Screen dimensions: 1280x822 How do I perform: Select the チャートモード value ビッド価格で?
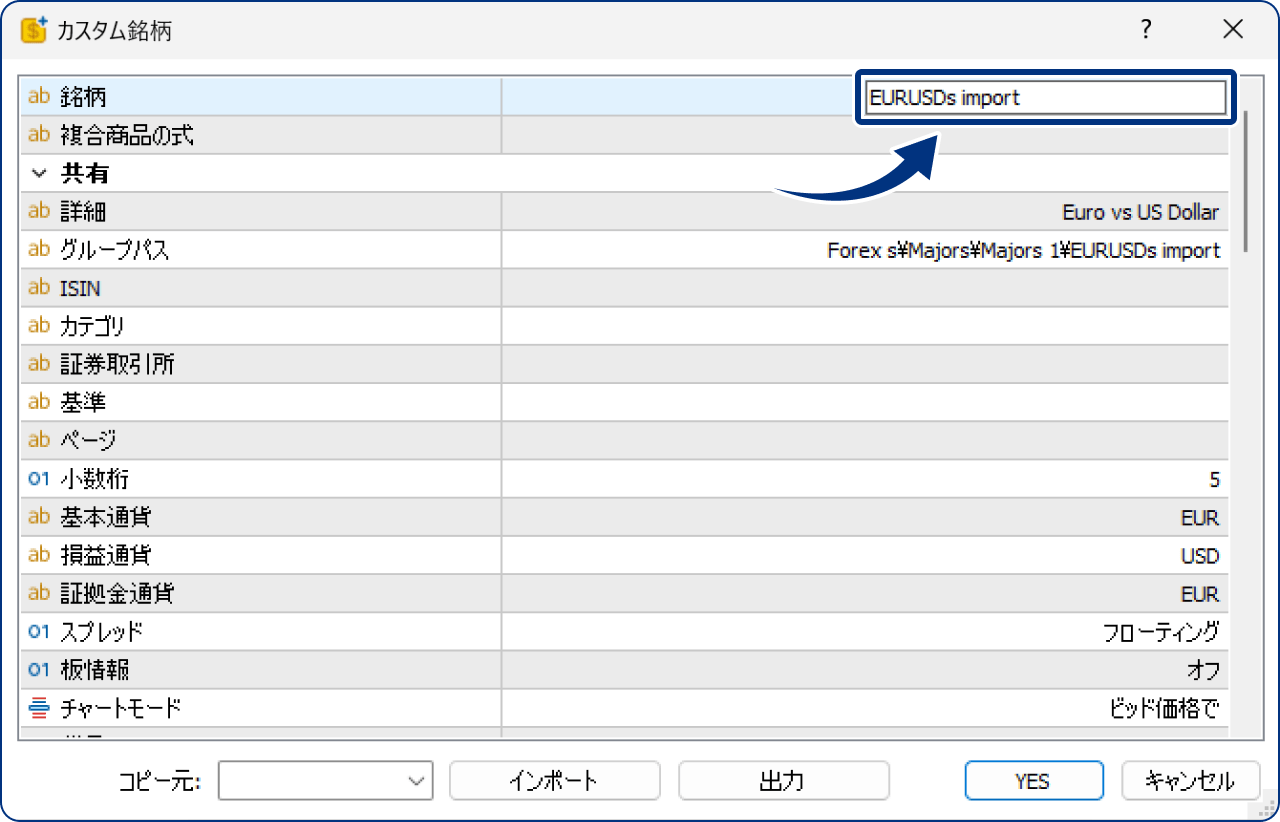pos(1165,709)
